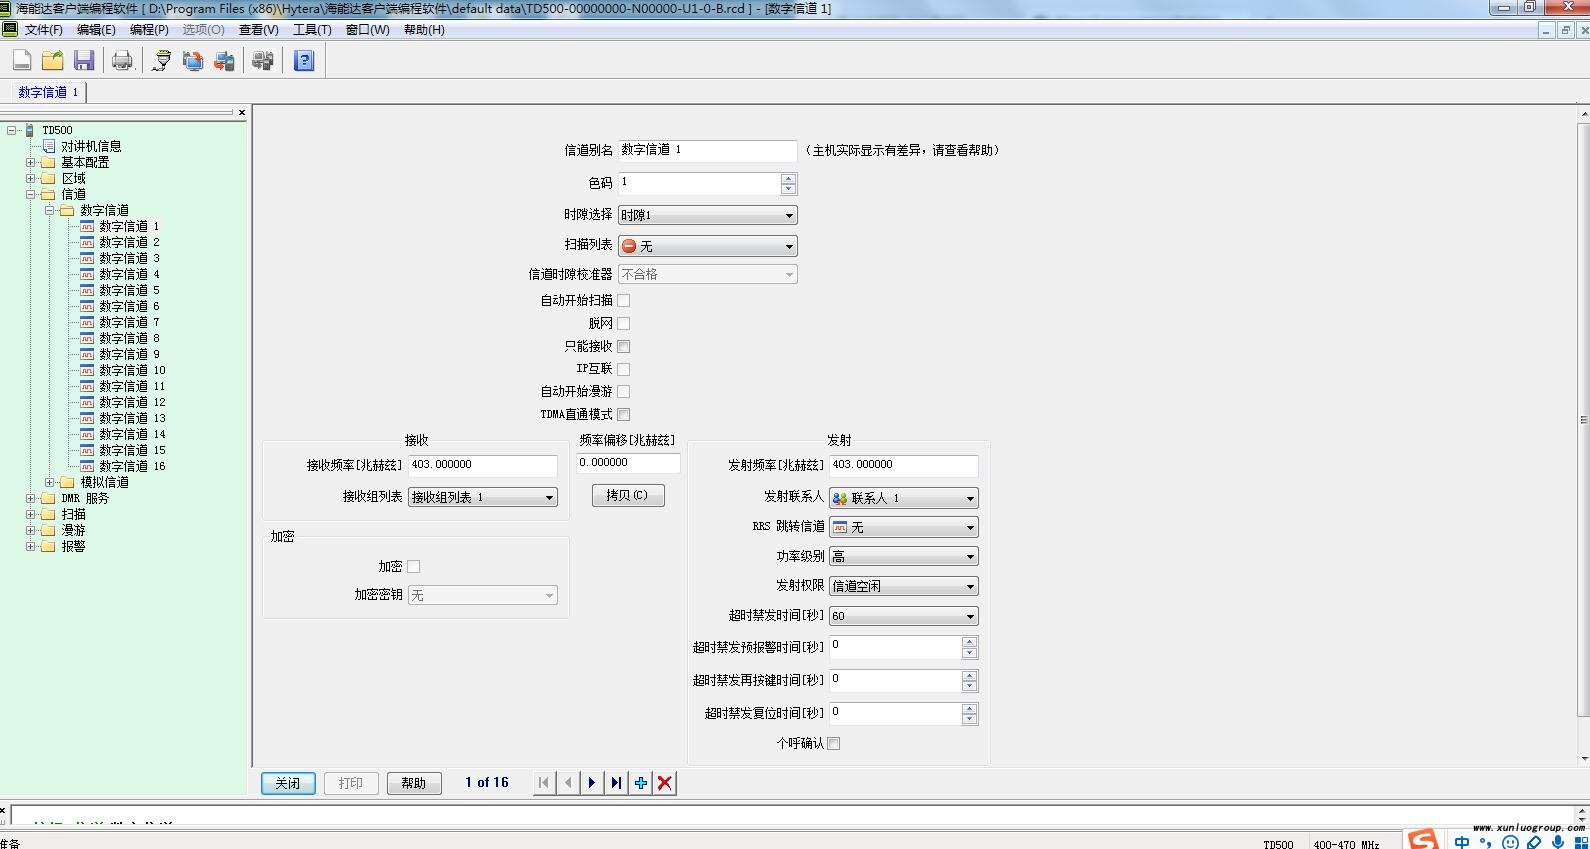Select 数字信道 16 in the tree
The image size is (1590, 849).
(x=132, y=466)
